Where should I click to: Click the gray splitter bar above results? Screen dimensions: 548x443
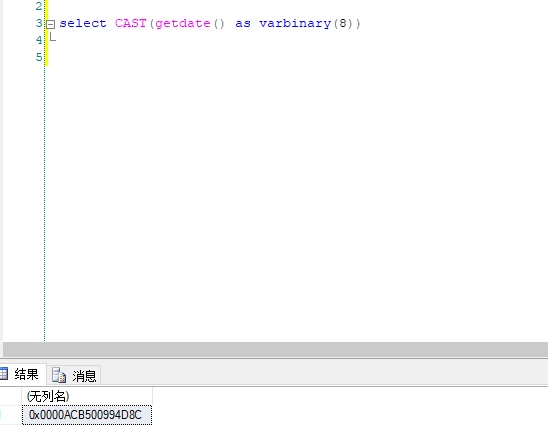(275, 349)
